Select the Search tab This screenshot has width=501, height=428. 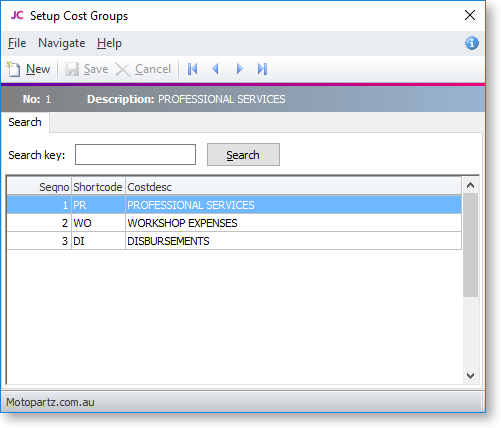coord(25,122)
